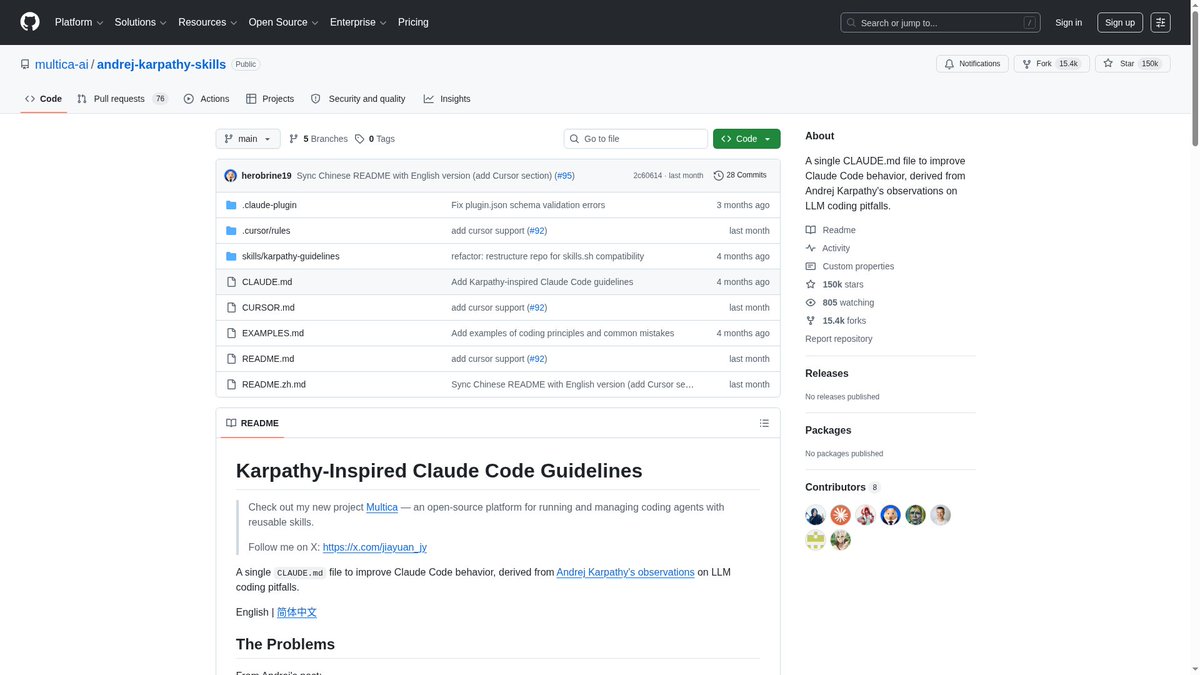Viewport: 1200px width, 675px height.
Task: Click the Notifications bell button
Action: pos(972,64)
